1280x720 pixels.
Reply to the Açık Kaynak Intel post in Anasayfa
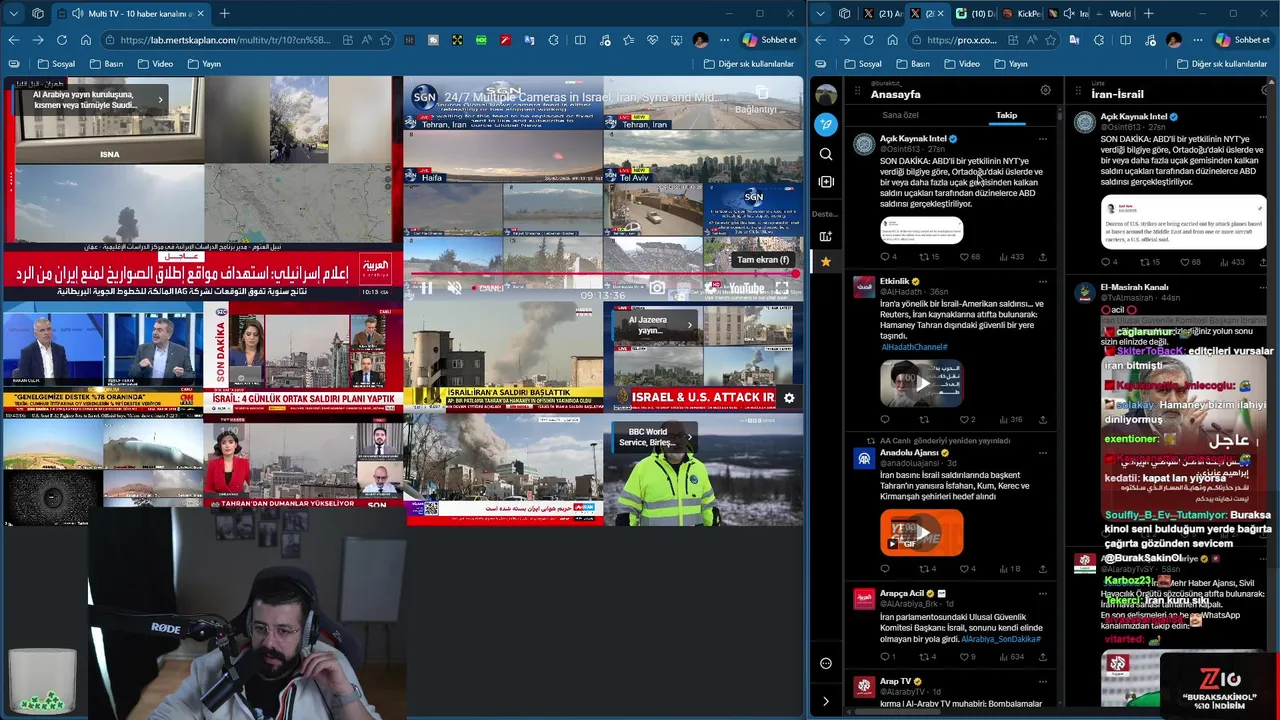[x=884, y=257]
